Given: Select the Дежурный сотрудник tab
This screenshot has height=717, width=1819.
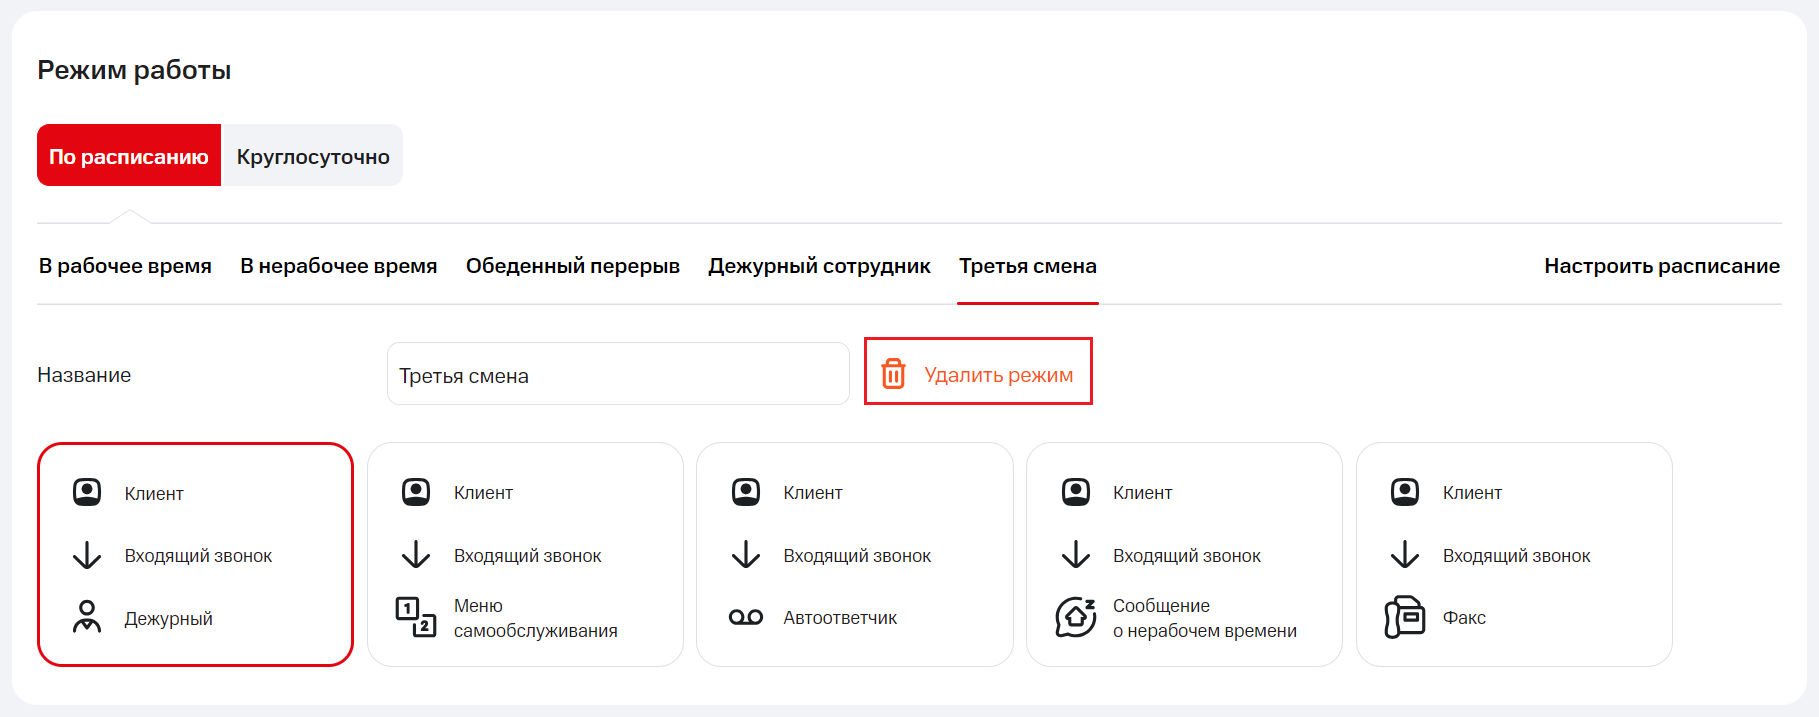Looking at the screenshot, I should 819,266.
